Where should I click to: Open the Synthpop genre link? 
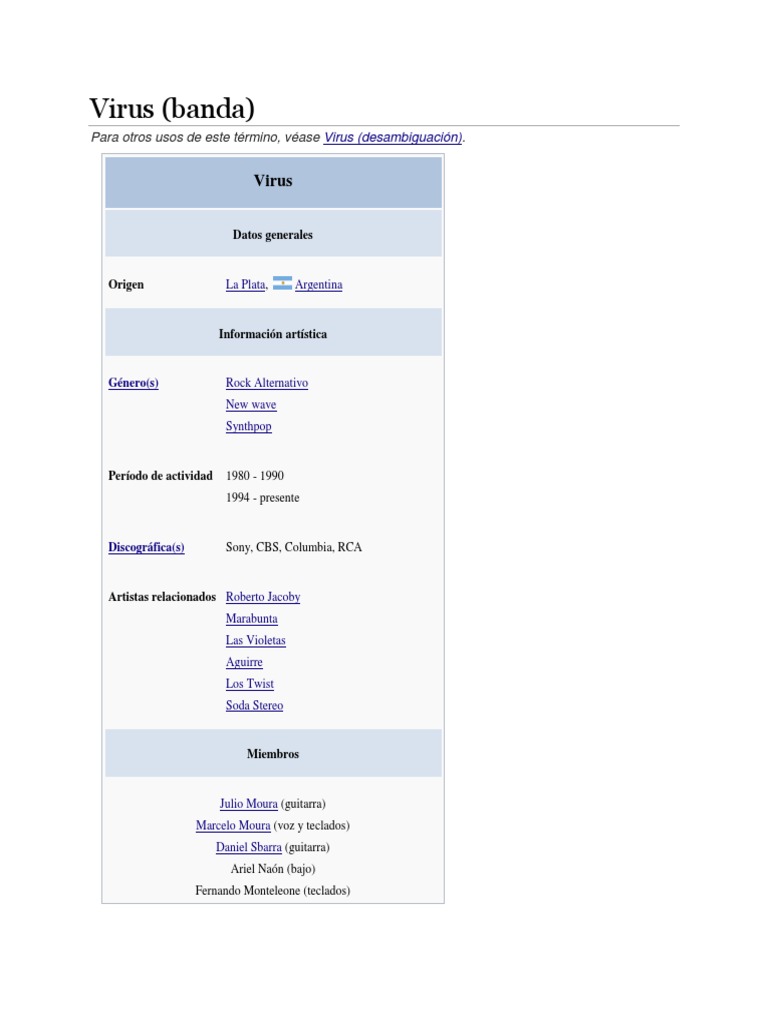pyautogui.click(x=249, y=426)
